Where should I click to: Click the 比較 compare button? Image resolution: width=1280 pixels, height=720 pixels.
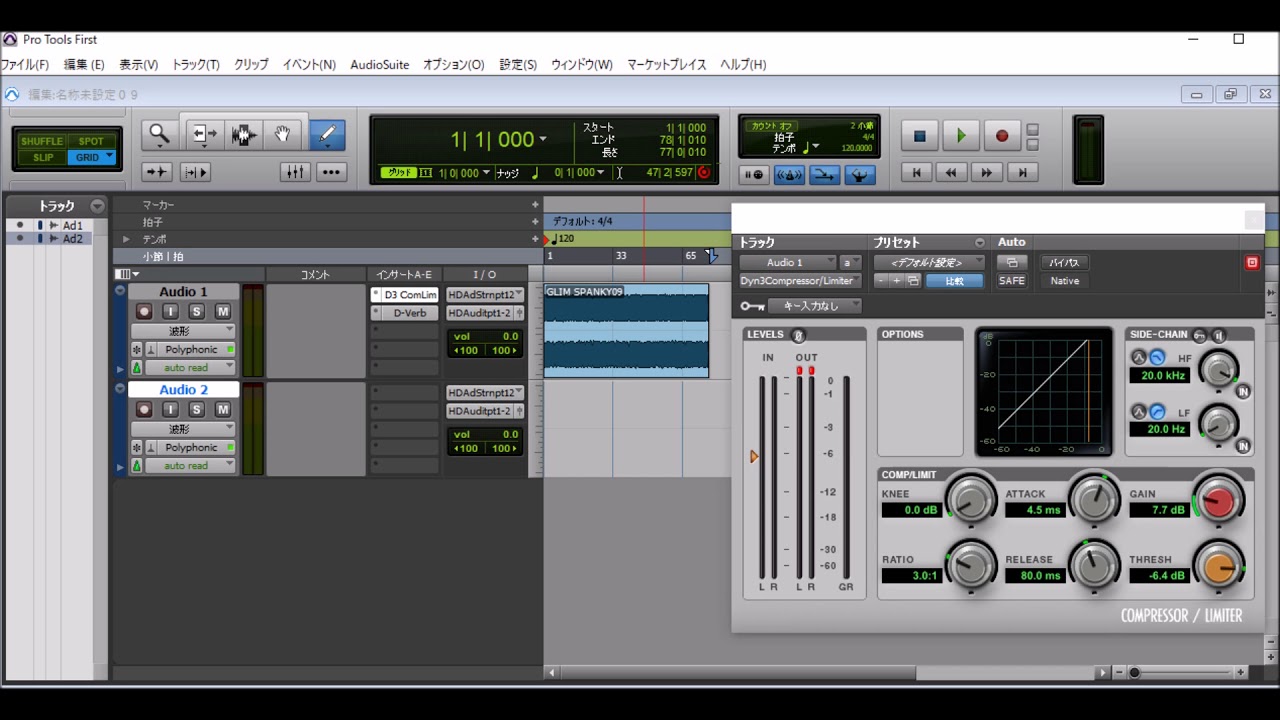(x=955, y=281)
